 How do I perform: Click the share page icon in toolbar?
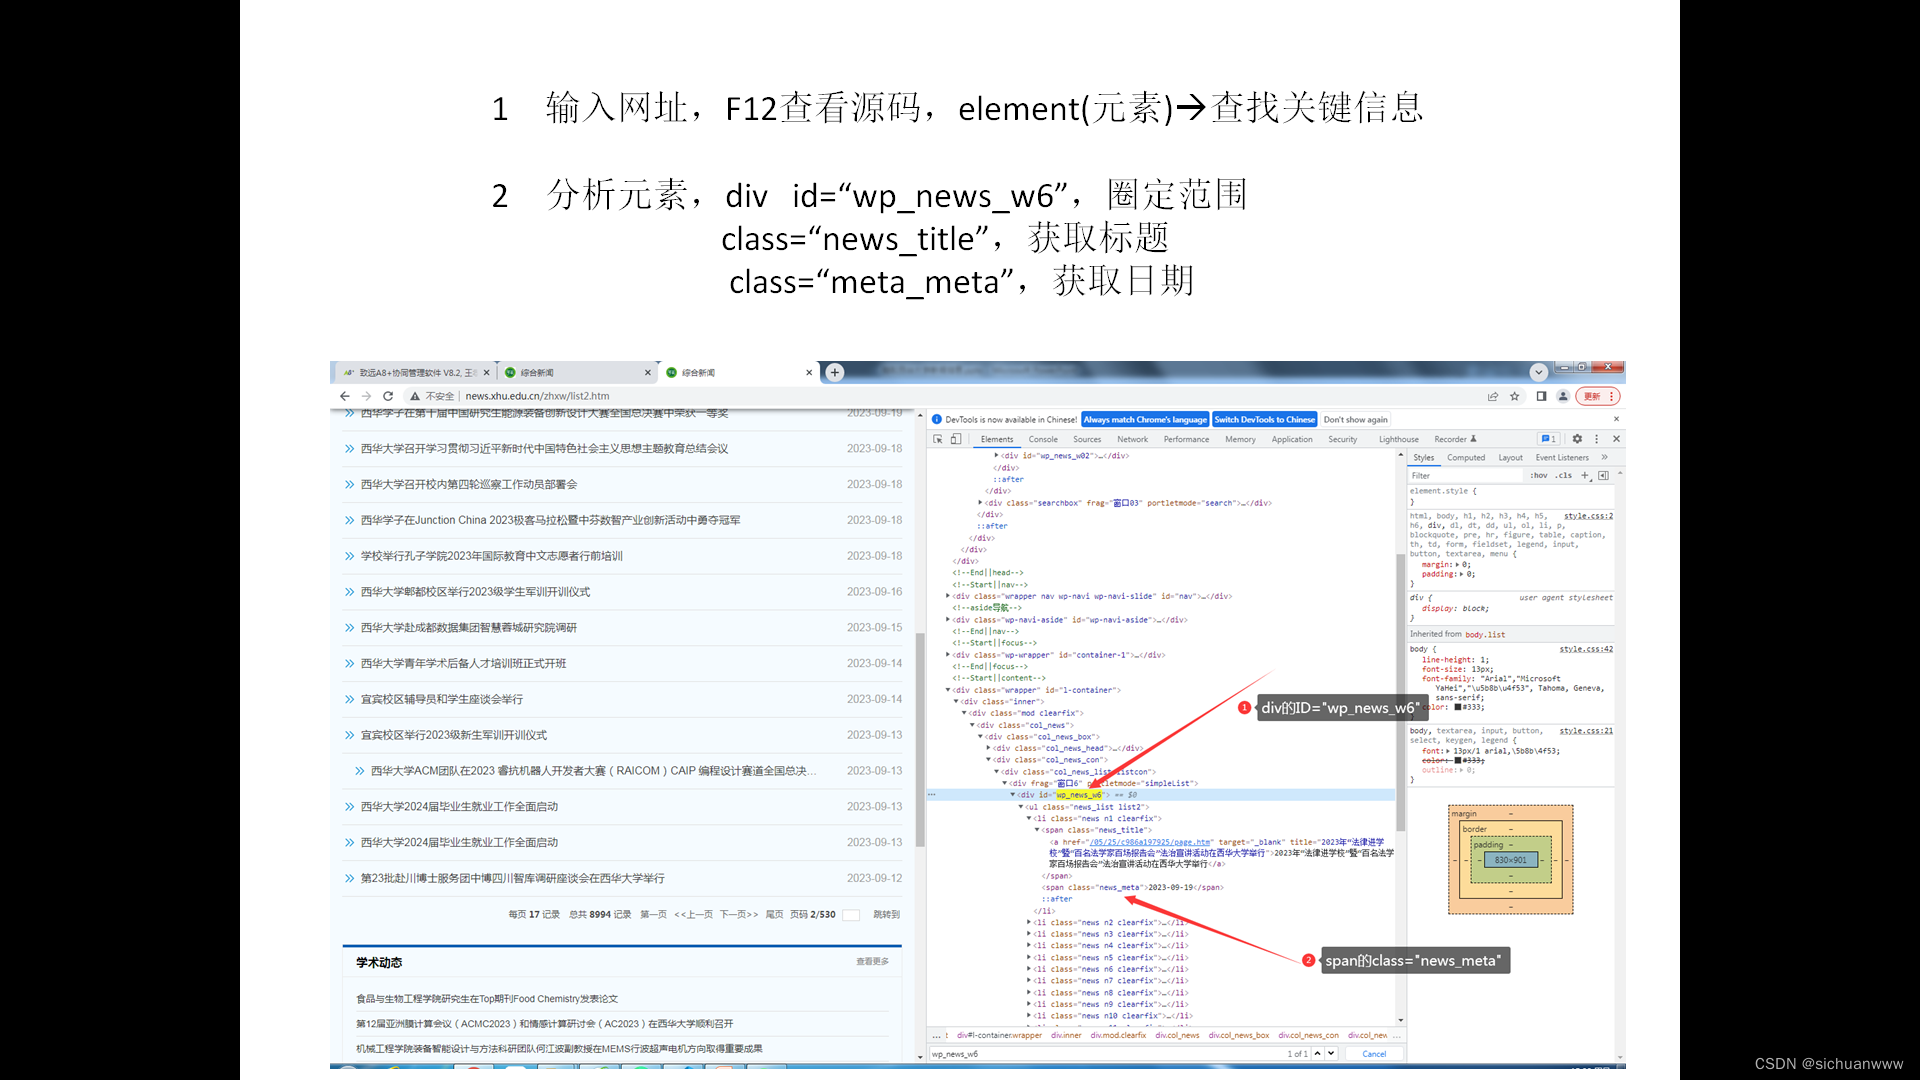[x=1493, y=396]
